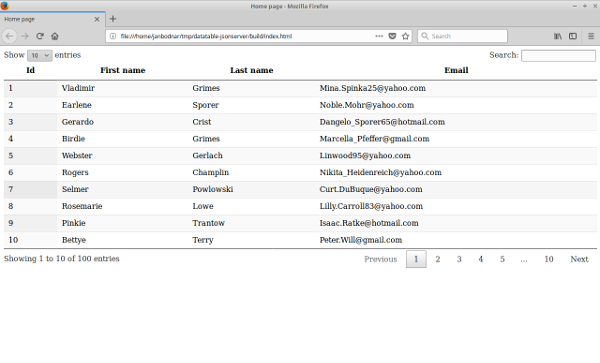Screen dimensions: 600x363
Task: Click email Marcella_Pfeffer@gmail.com
Action: [x=375, y=138]
